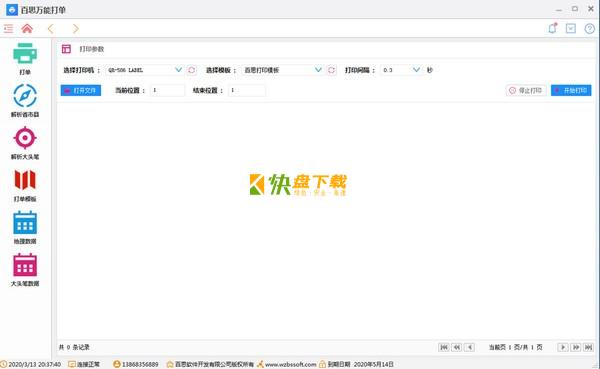Click the 共 0 条记录 record count
This screenshot has height=369, width=600.
pos(74,347)
